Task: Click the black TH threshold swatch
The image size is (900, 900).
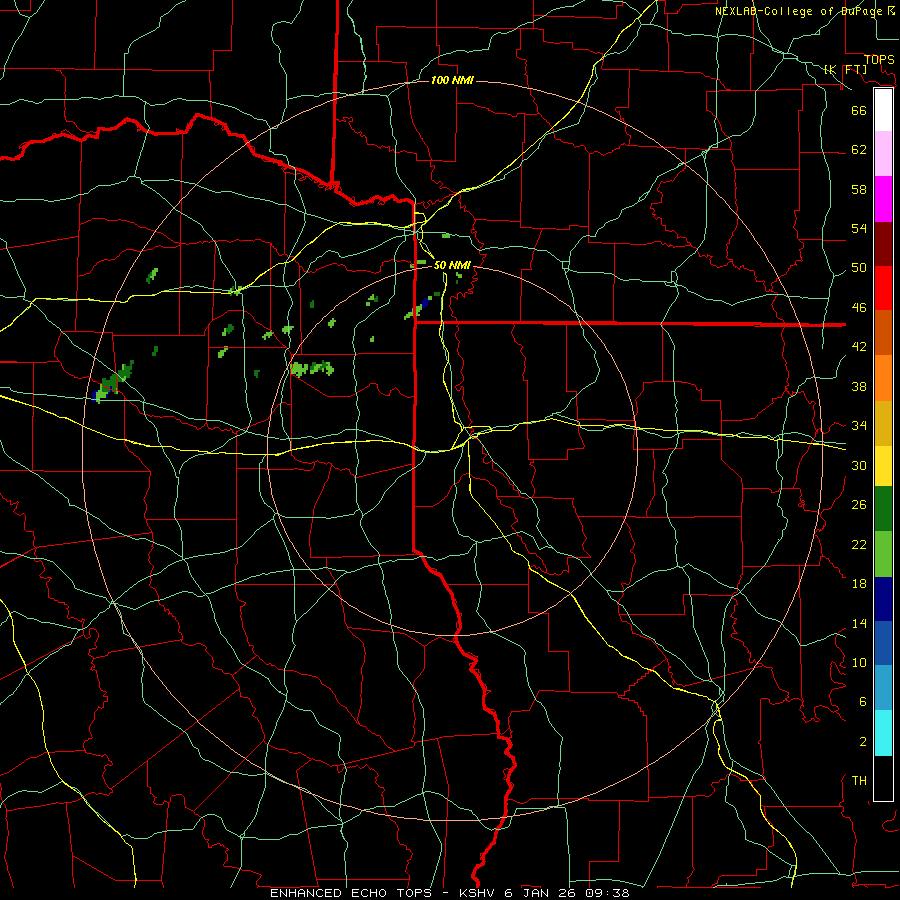Action: point(883,778)
